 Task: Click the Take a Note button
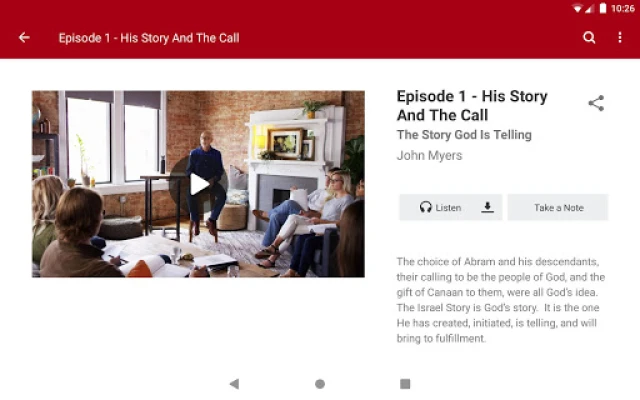558,207
